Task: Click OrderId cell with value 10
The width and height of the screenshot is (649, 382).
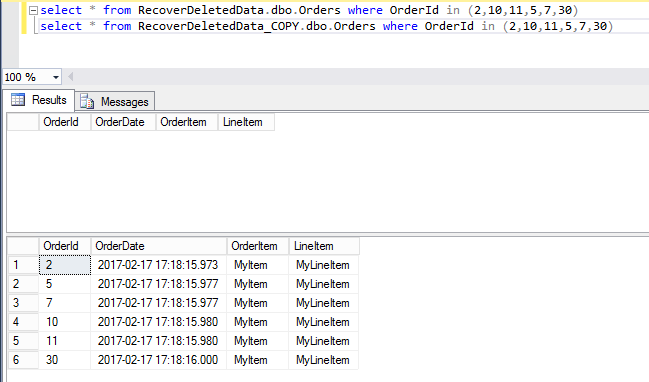Action: click(x=65, y=322)
